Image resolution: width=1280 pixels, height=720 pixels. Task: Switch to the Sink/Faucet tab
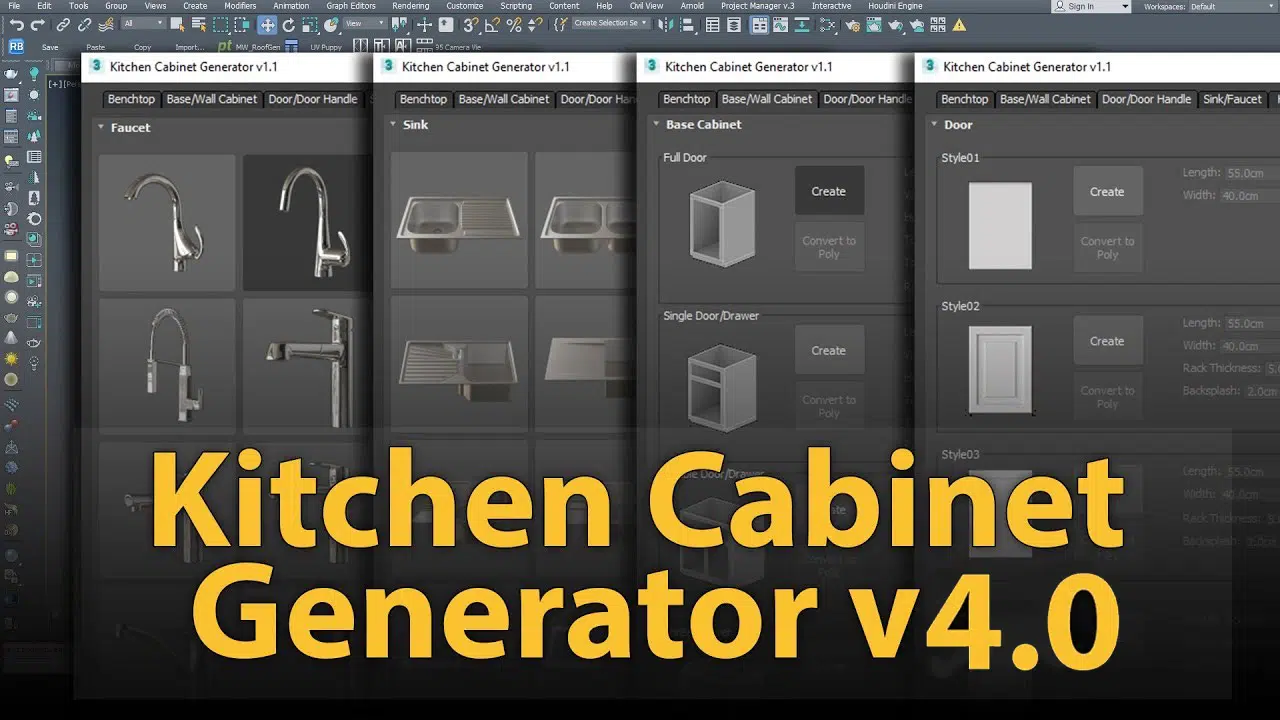[1232, 99]
